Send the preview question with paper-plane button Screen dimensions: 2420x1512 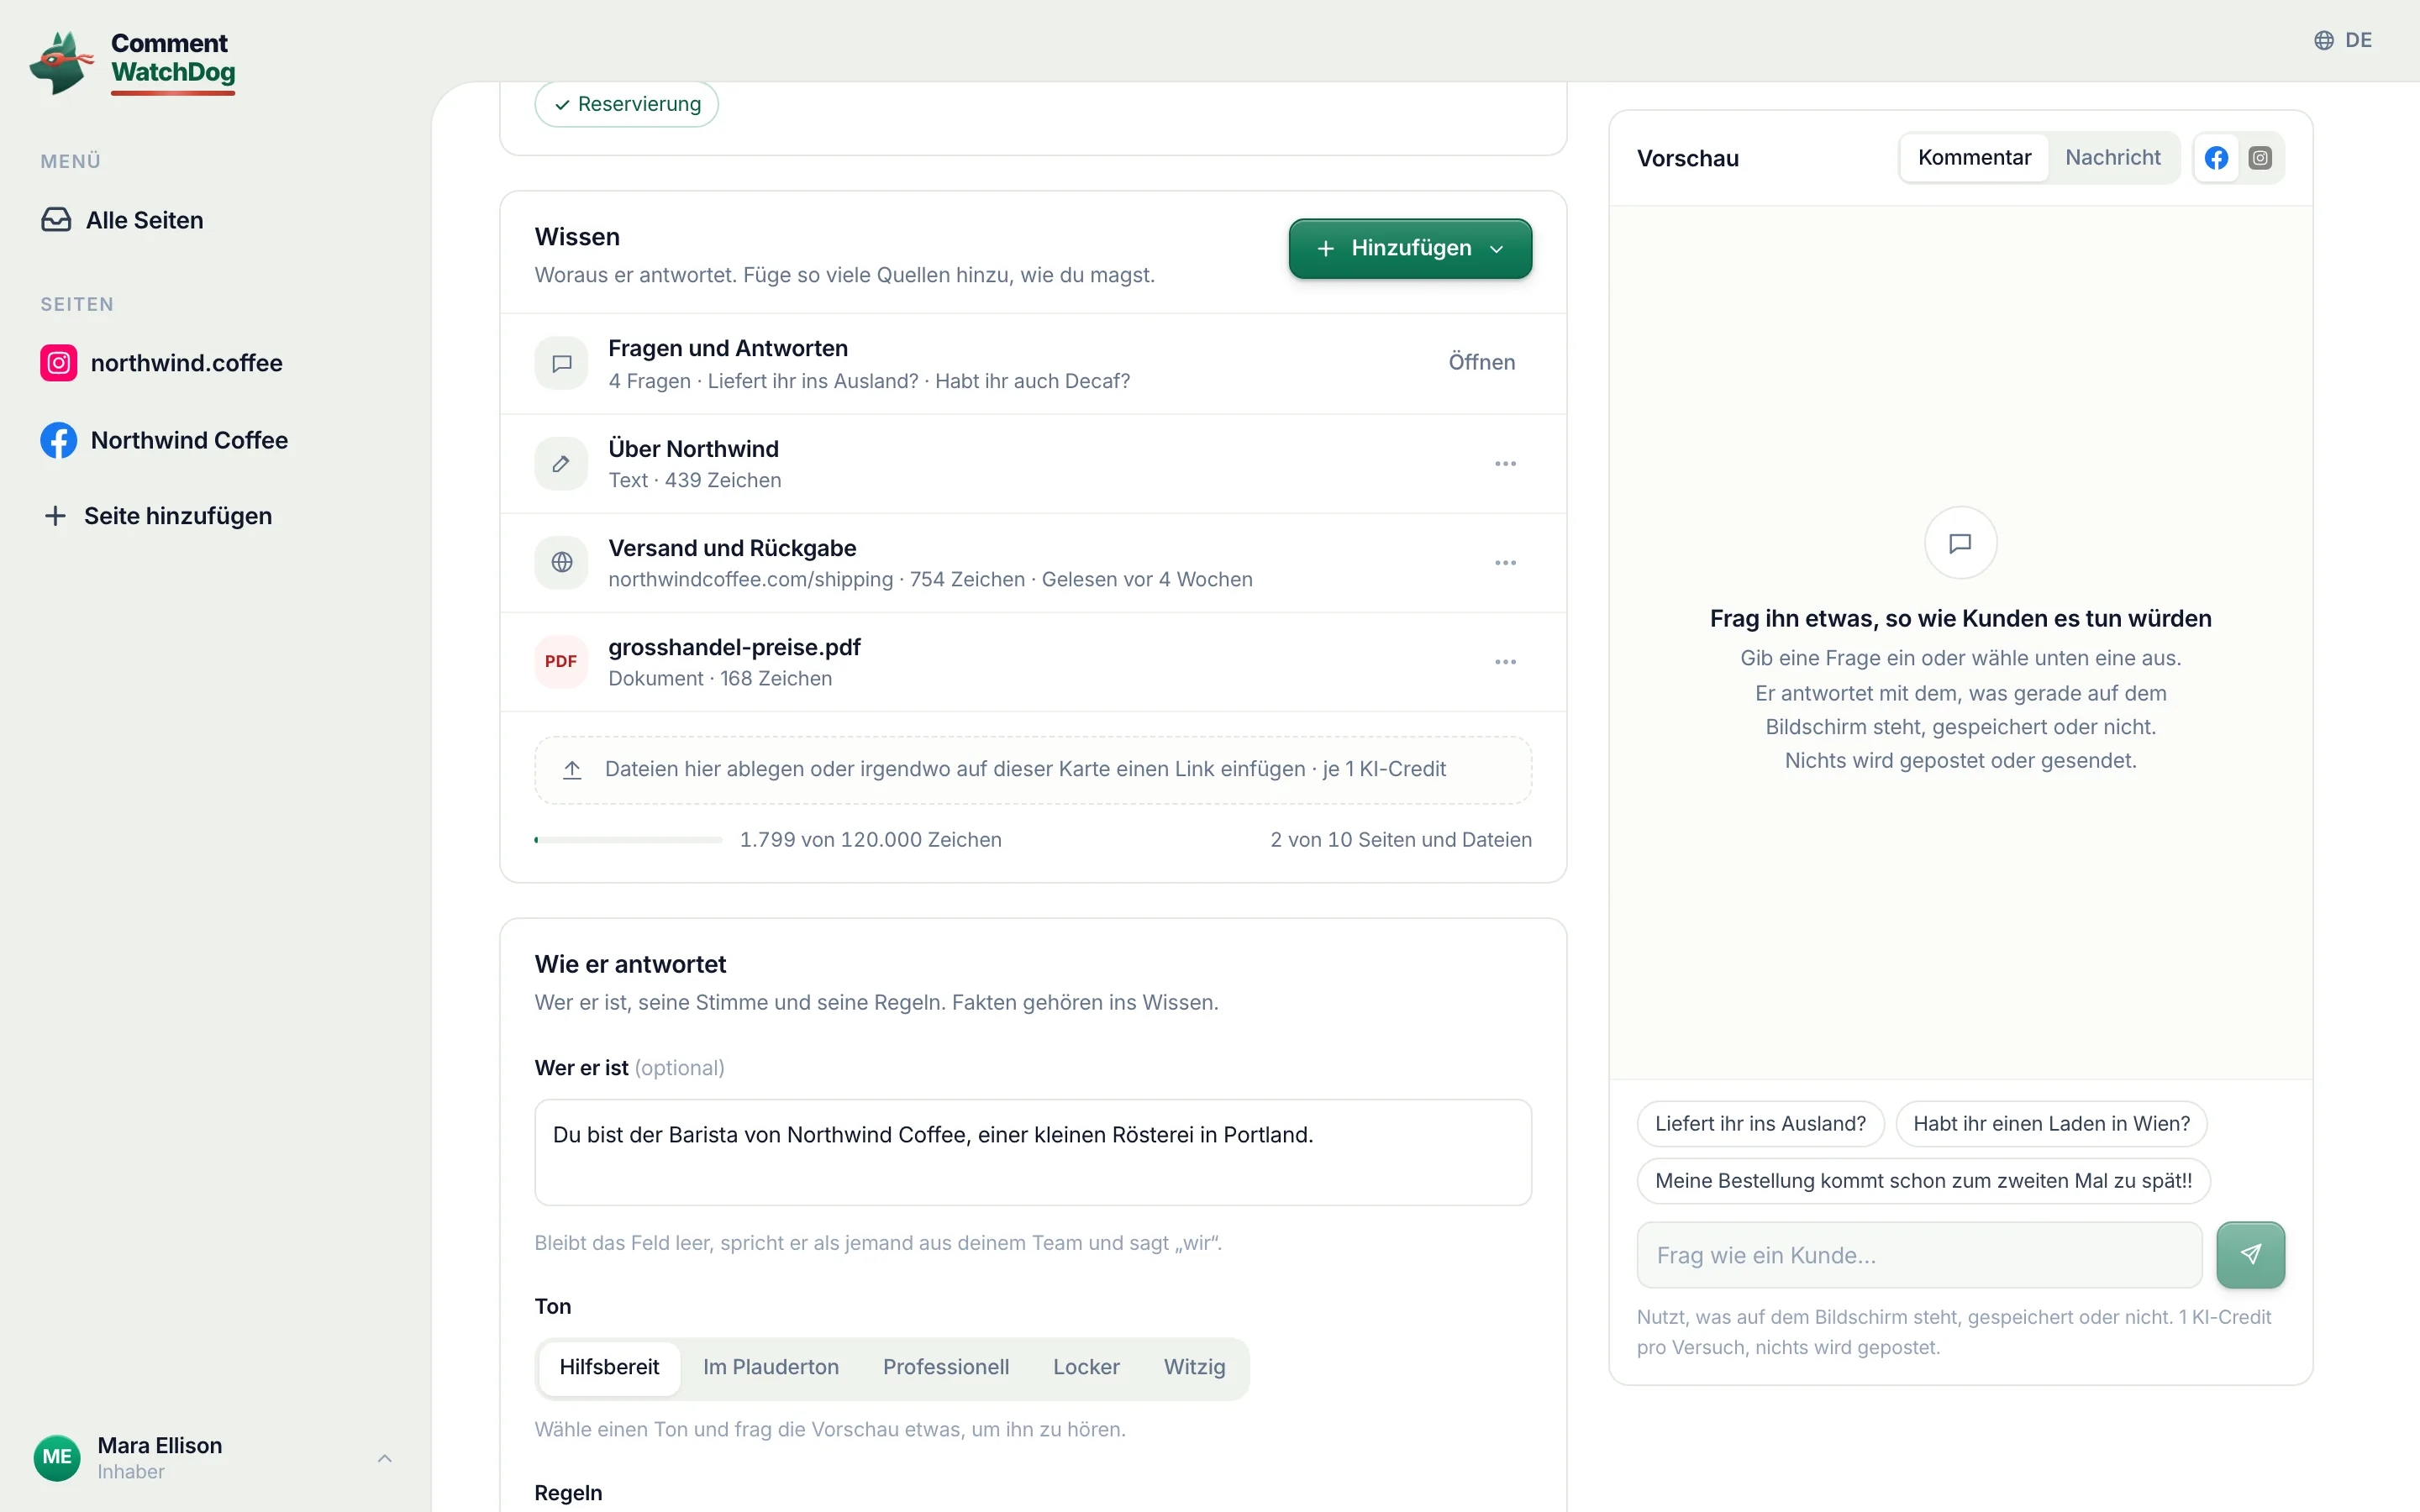(x=2250, y=1254)
